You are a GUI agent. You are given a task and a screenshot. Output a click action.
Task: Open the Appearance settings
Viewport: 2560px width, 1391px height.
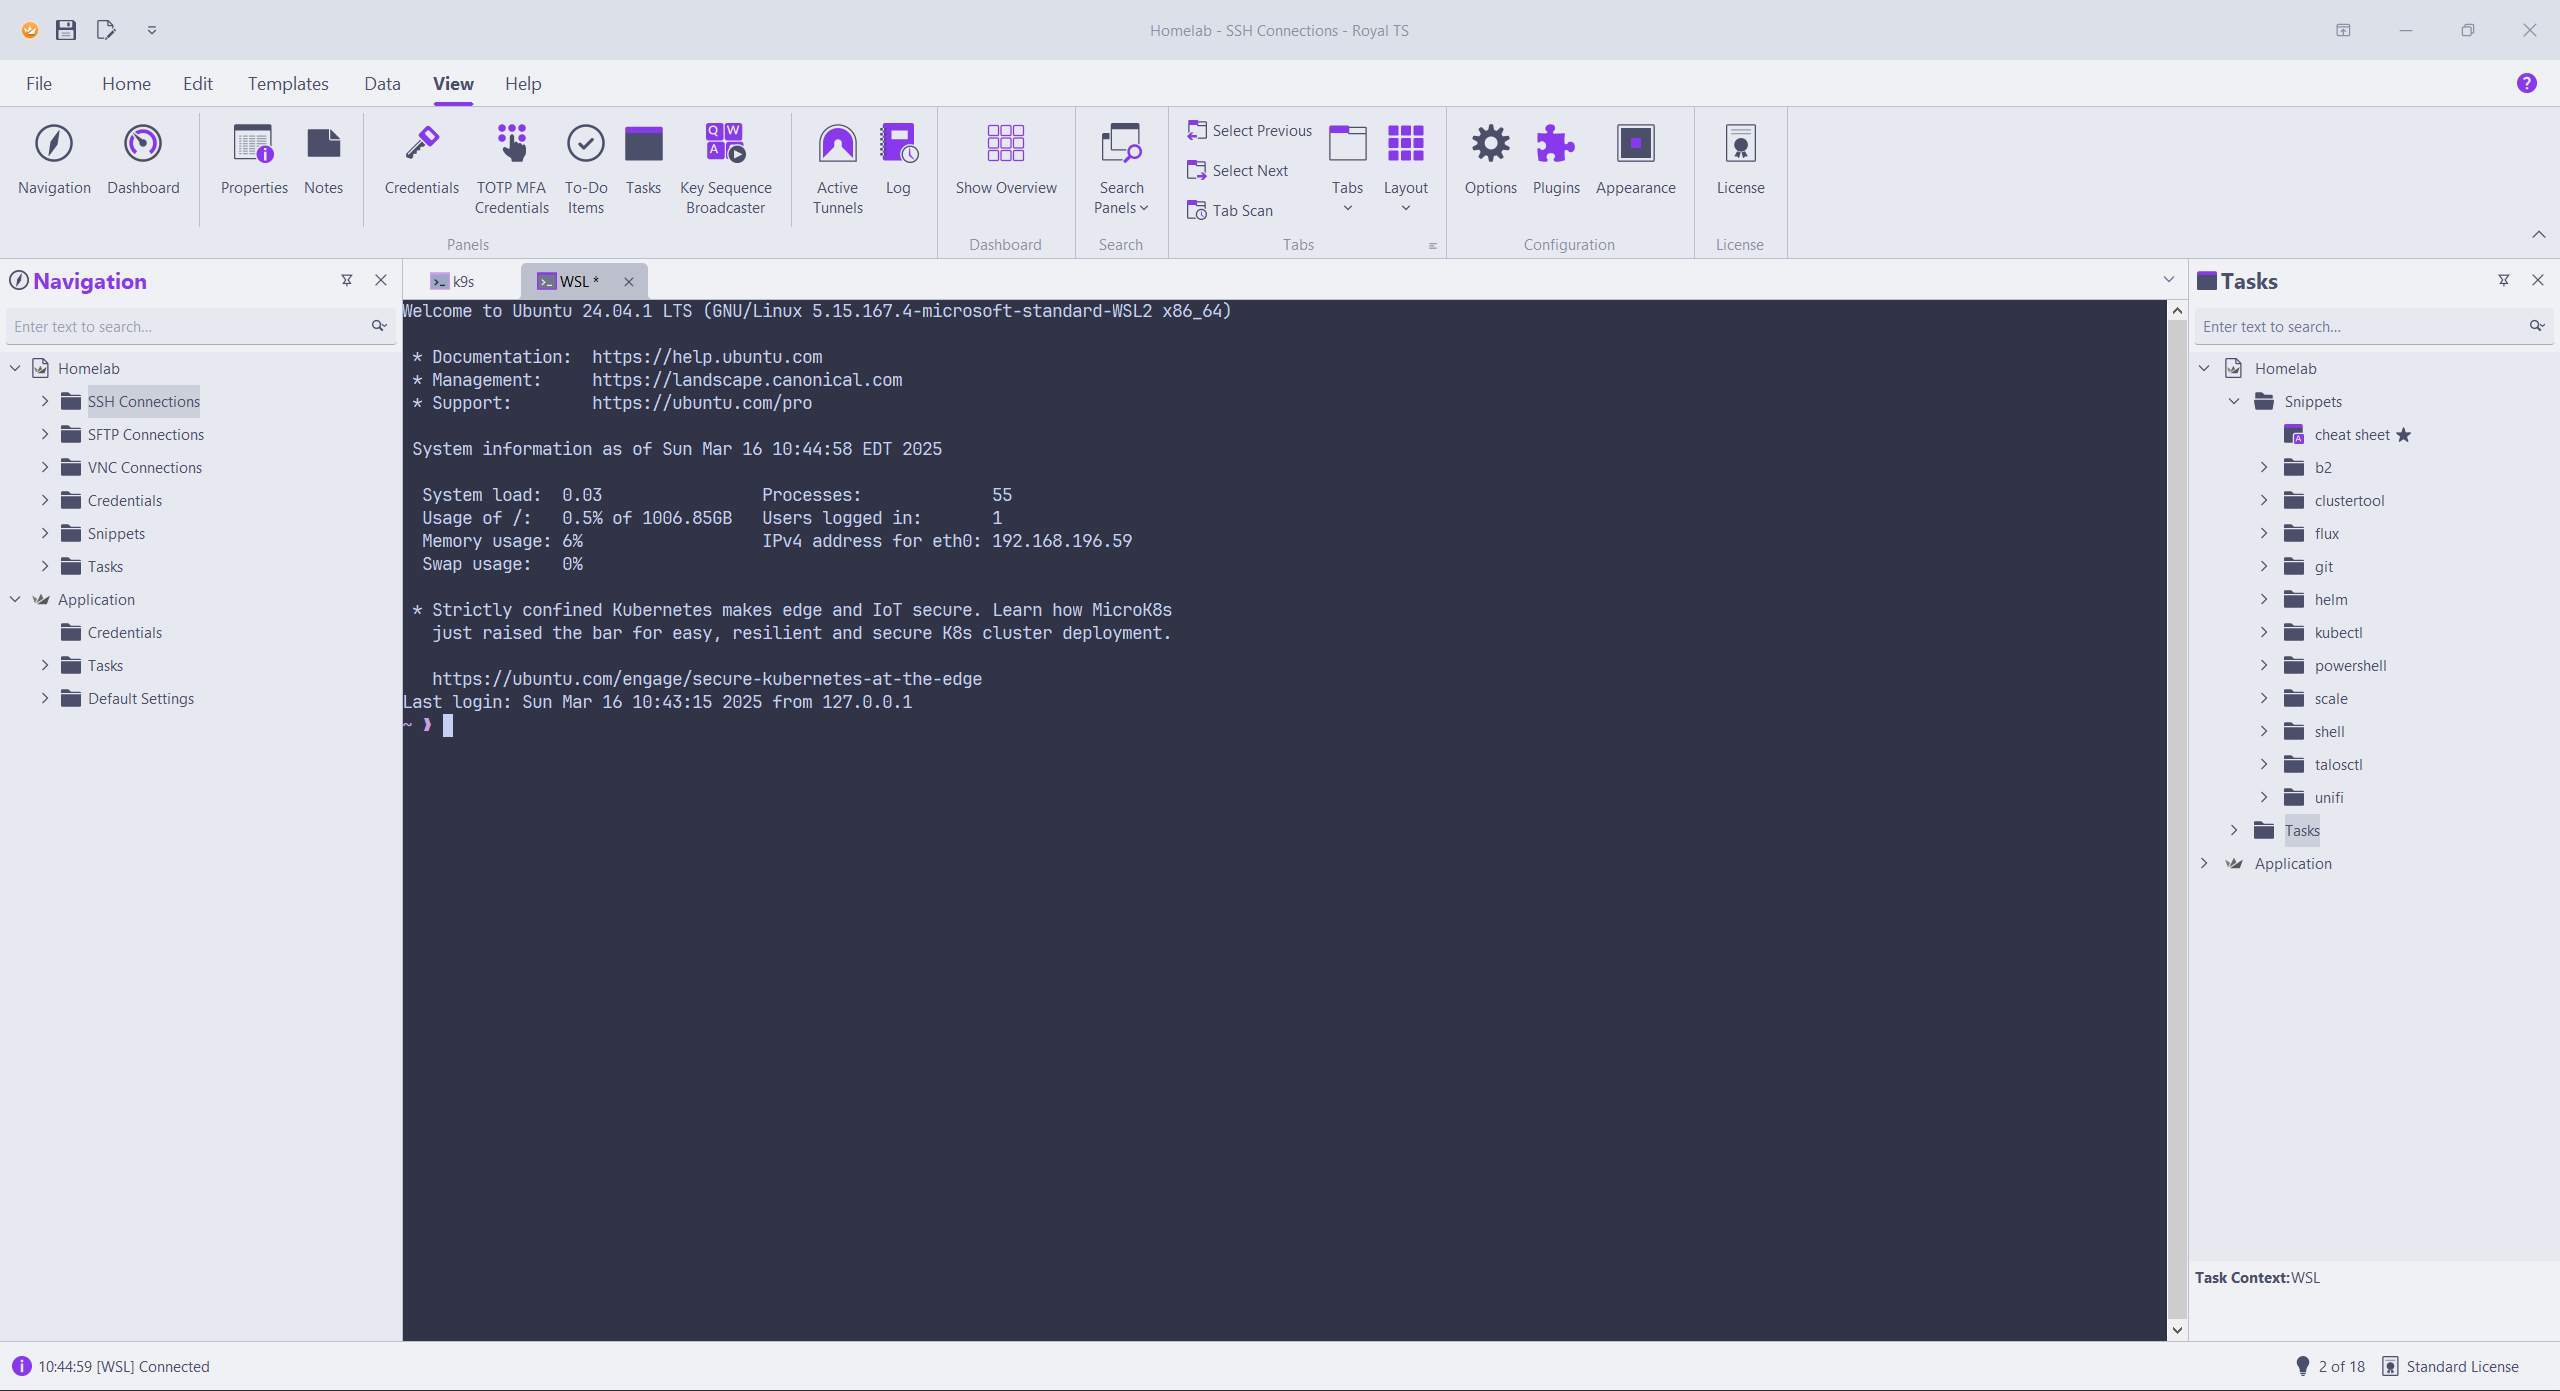click(x=1635, y=146)
